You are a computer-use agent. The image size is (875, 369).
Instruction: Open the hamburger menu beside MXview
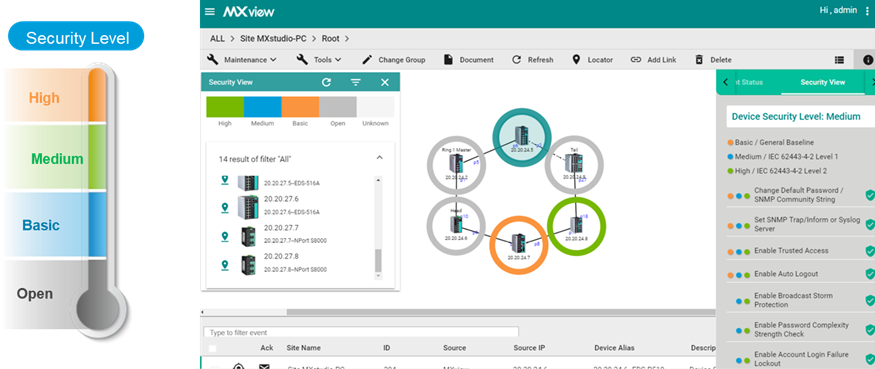click(x=210, y=11)
